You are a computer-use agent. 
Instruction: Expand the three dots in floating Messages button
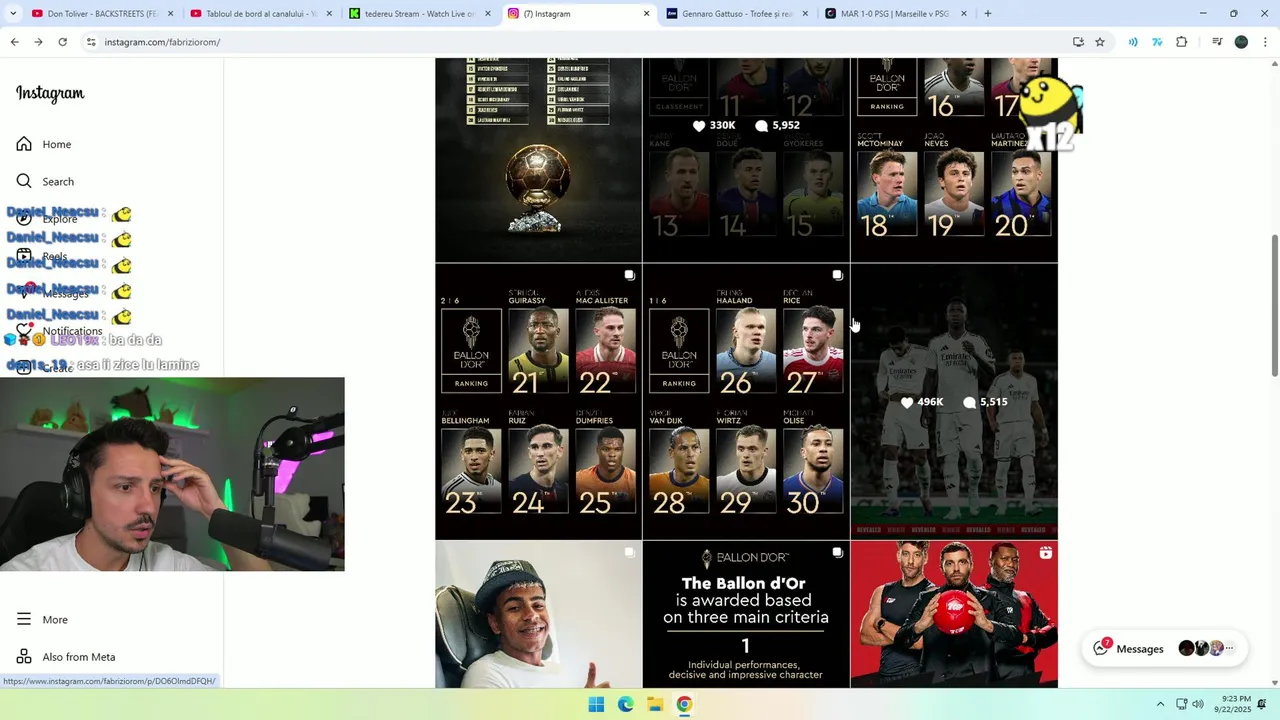[1229, 648]
